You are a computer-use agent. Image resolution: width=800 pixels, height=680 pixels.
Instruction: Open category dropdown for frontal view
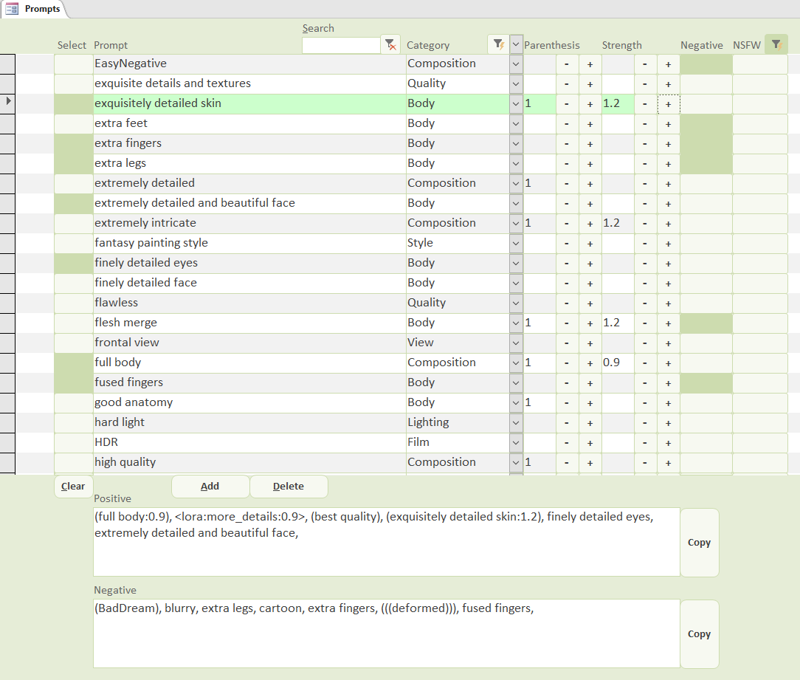tap(516, 343)
